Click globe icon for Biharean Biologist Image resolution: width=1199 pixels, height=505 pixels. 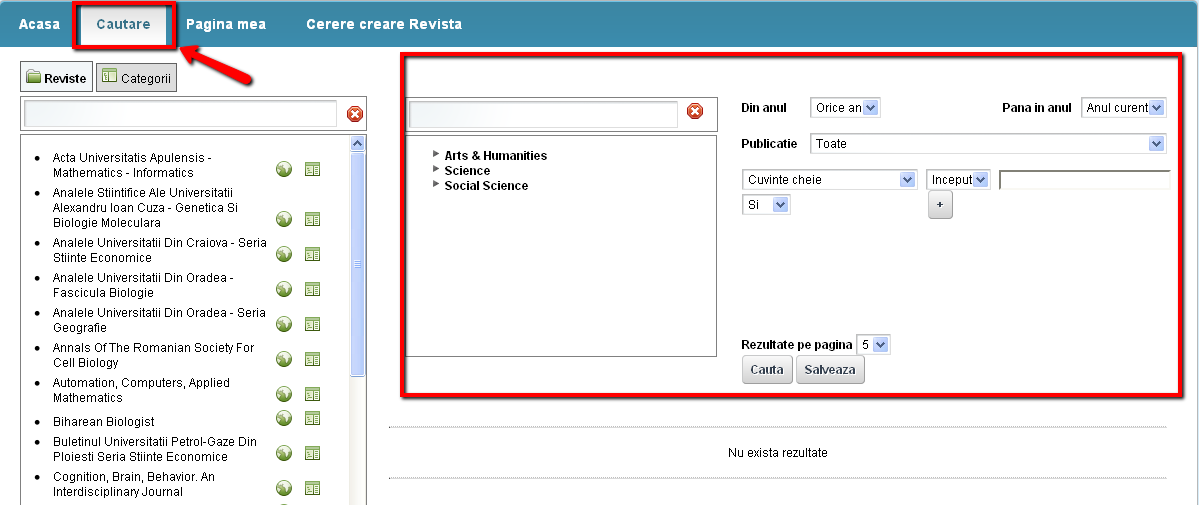point(284,418)
